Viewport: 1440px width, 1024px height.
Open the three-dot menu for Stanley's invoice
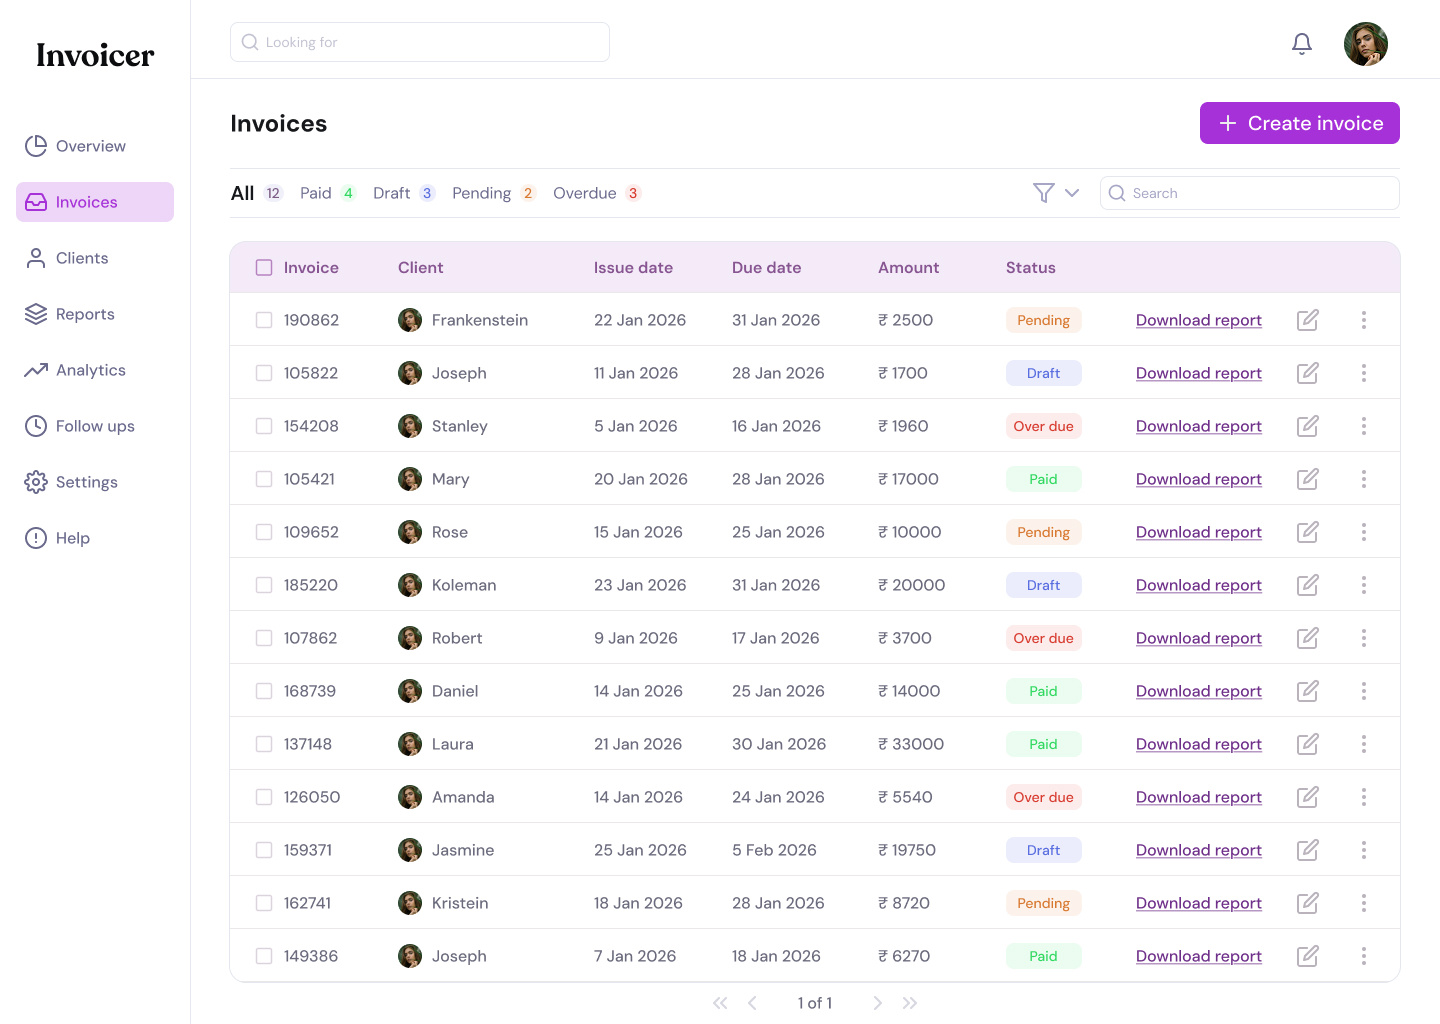1364,426
